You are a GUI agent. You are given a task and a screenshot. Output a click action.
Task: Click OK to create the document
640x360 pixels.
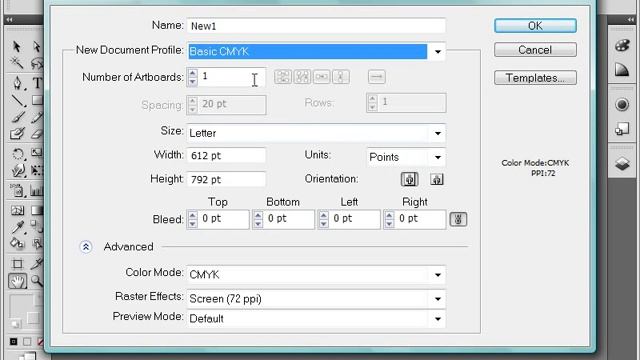pos(535,26)
